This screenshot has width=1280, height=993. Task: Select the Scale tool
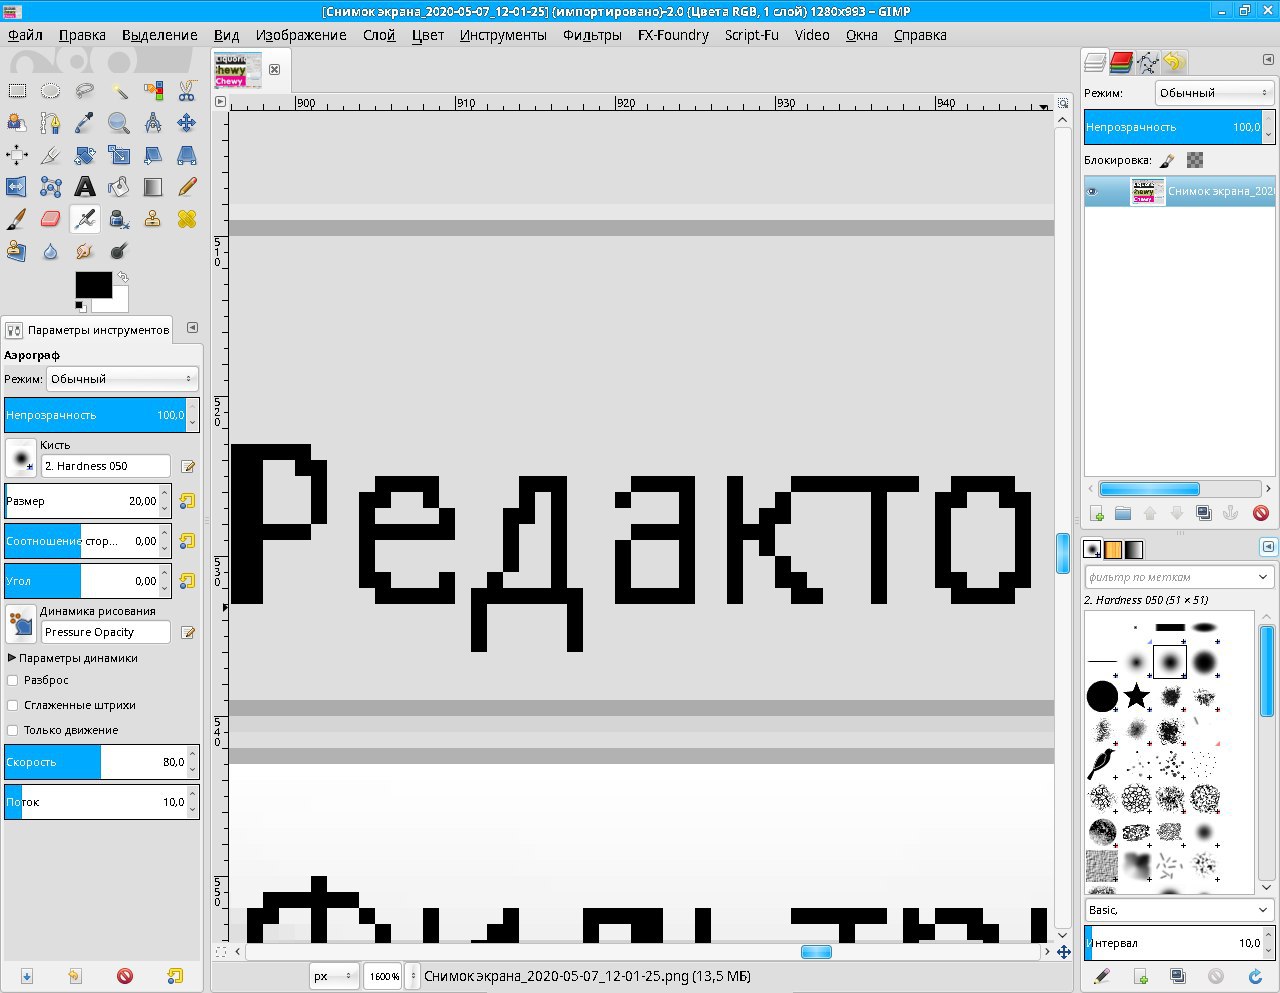(x=119, y=155)
